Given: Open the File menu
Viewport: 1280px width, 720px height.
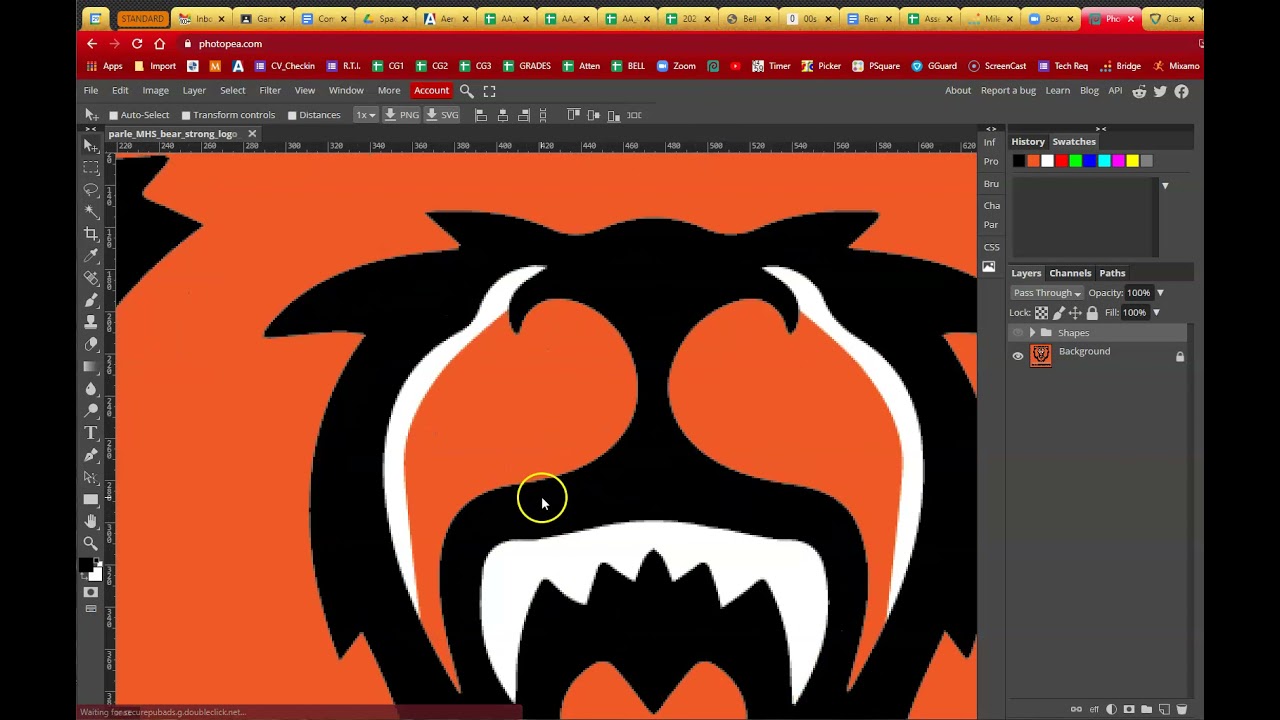Looking at the screenshot, I should 91,91.
